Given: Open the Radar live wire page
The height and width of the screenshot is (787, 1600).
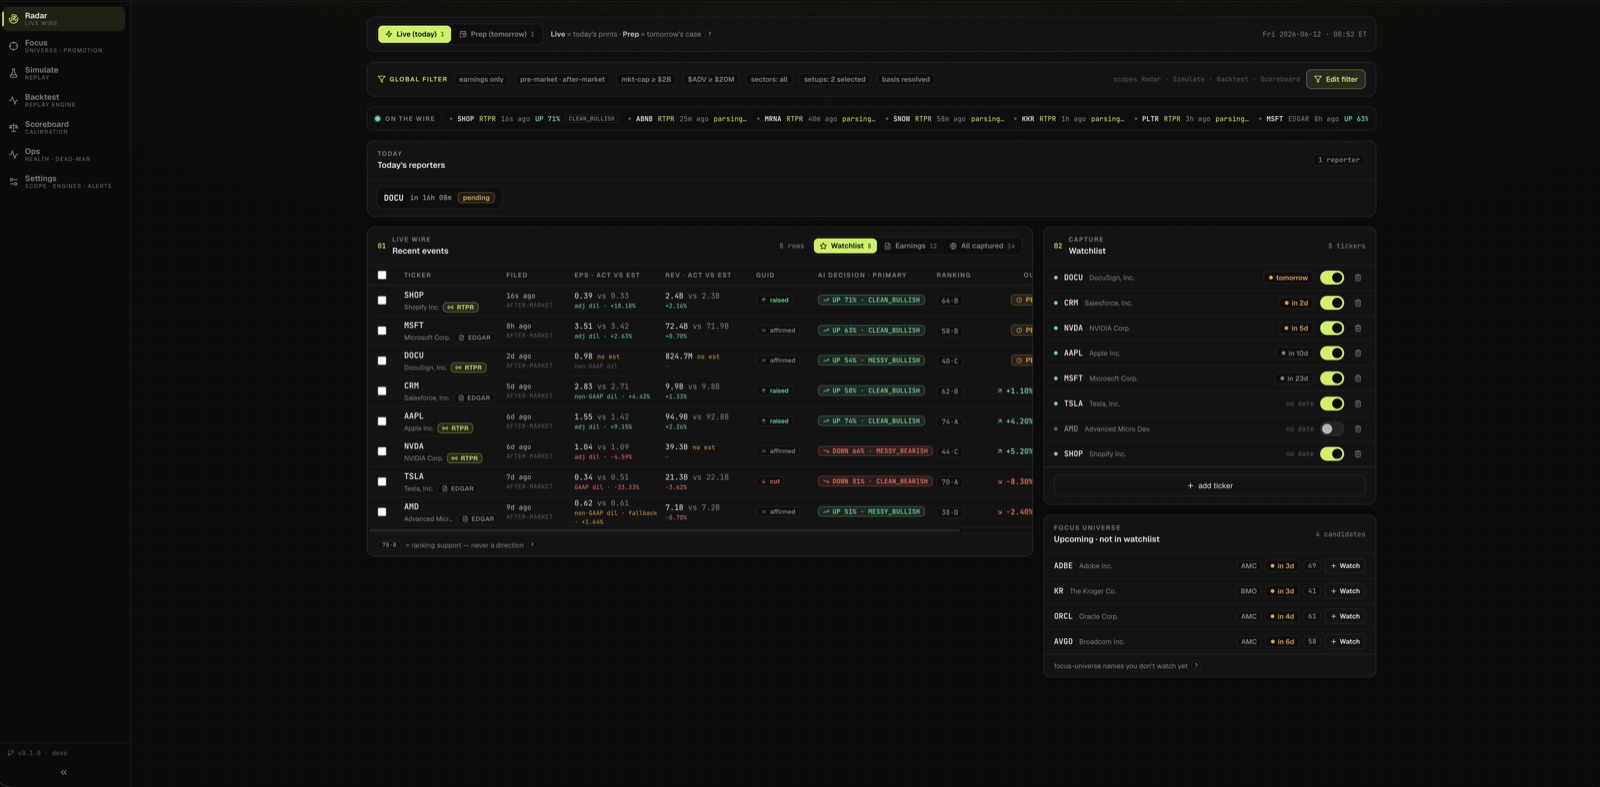Looking at the screenshot, I should [65, 18].
